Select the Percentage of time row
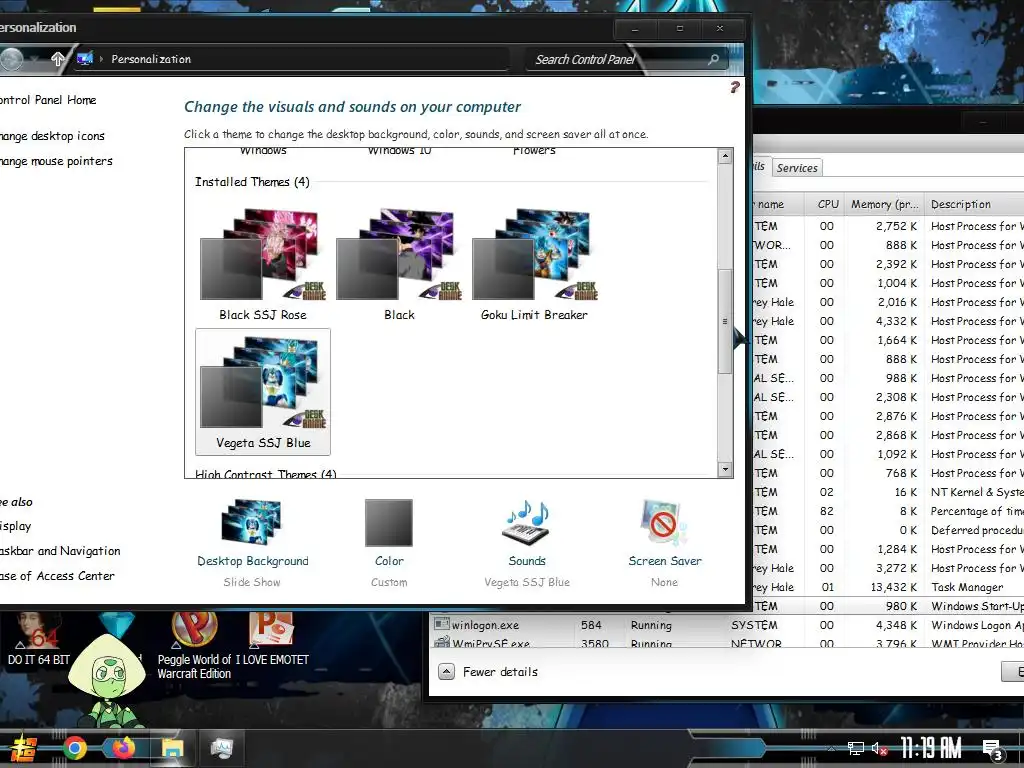Viewport: 1024px width, 768px height. pyautogui.click(x=888, y=511)
